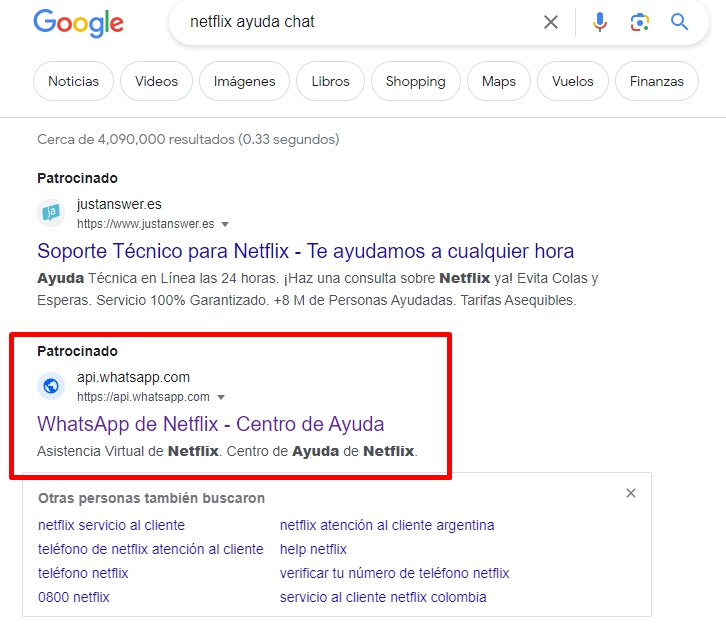Click 'Ayuda Técnica en Línea' ad description
Image resolution: width=726 pixels, height=636 pixels.
[x=318, y=289]
